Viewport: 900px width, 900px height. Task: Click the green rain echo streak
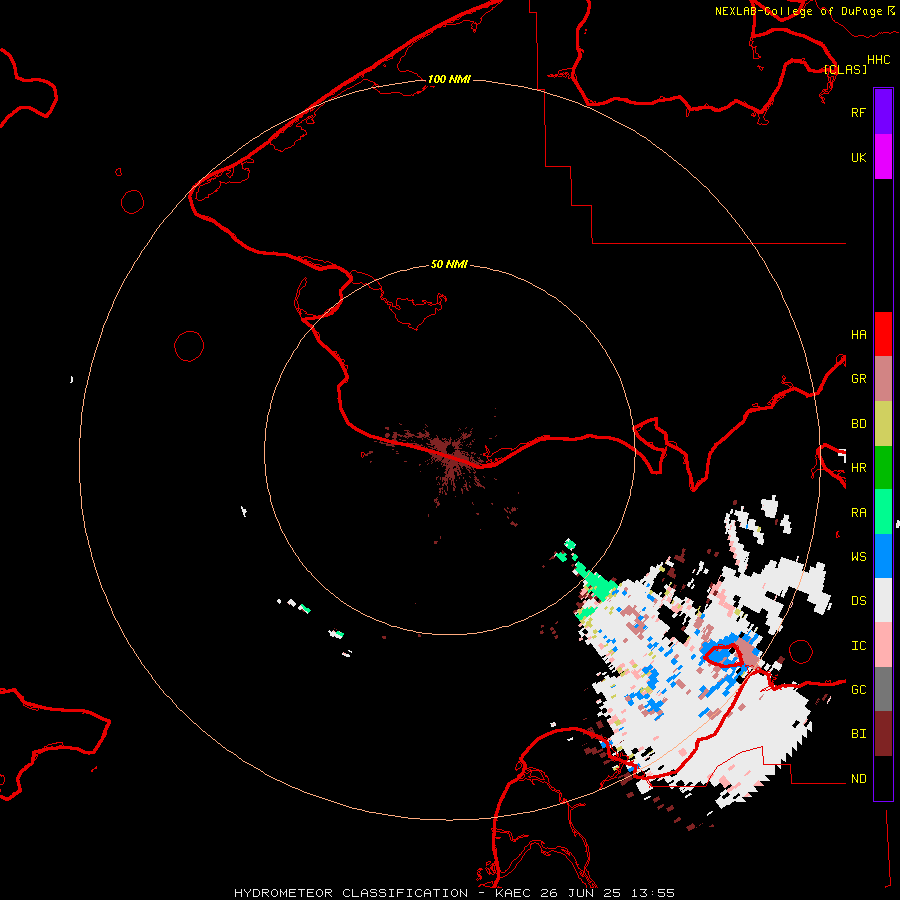[595, 580]
